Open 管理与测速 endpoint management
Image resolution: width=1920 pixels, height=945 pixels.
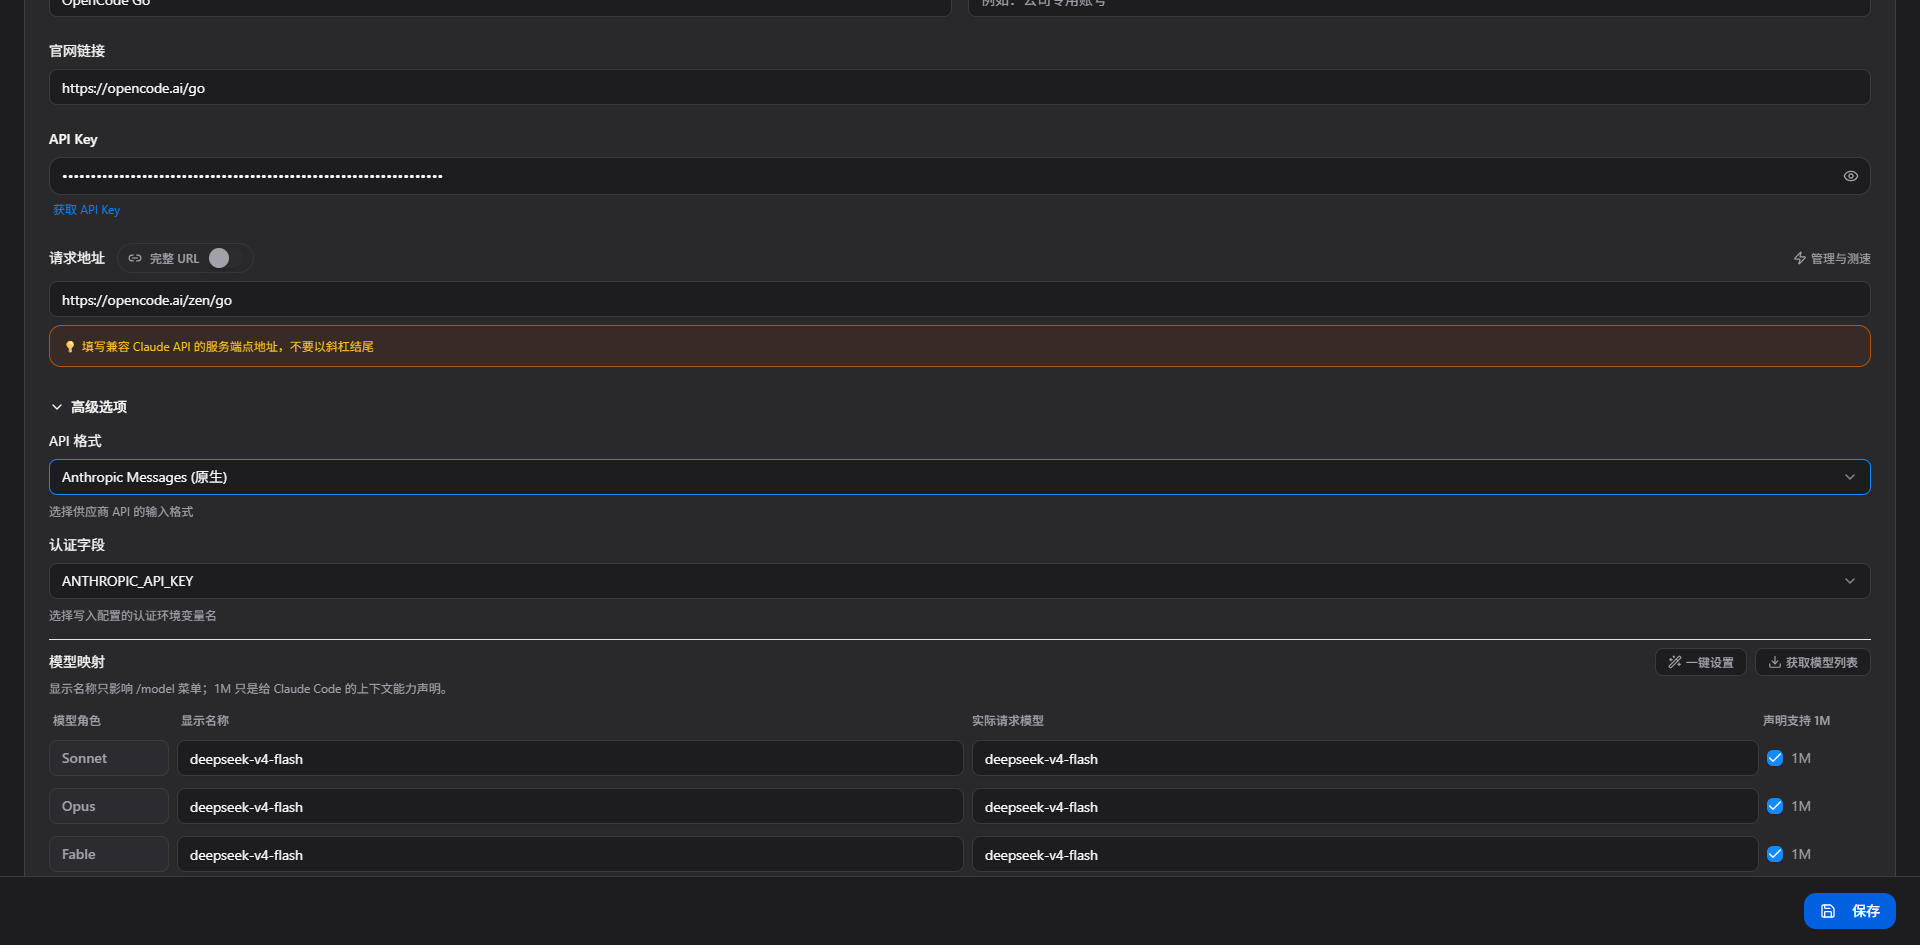(1832, 258)
